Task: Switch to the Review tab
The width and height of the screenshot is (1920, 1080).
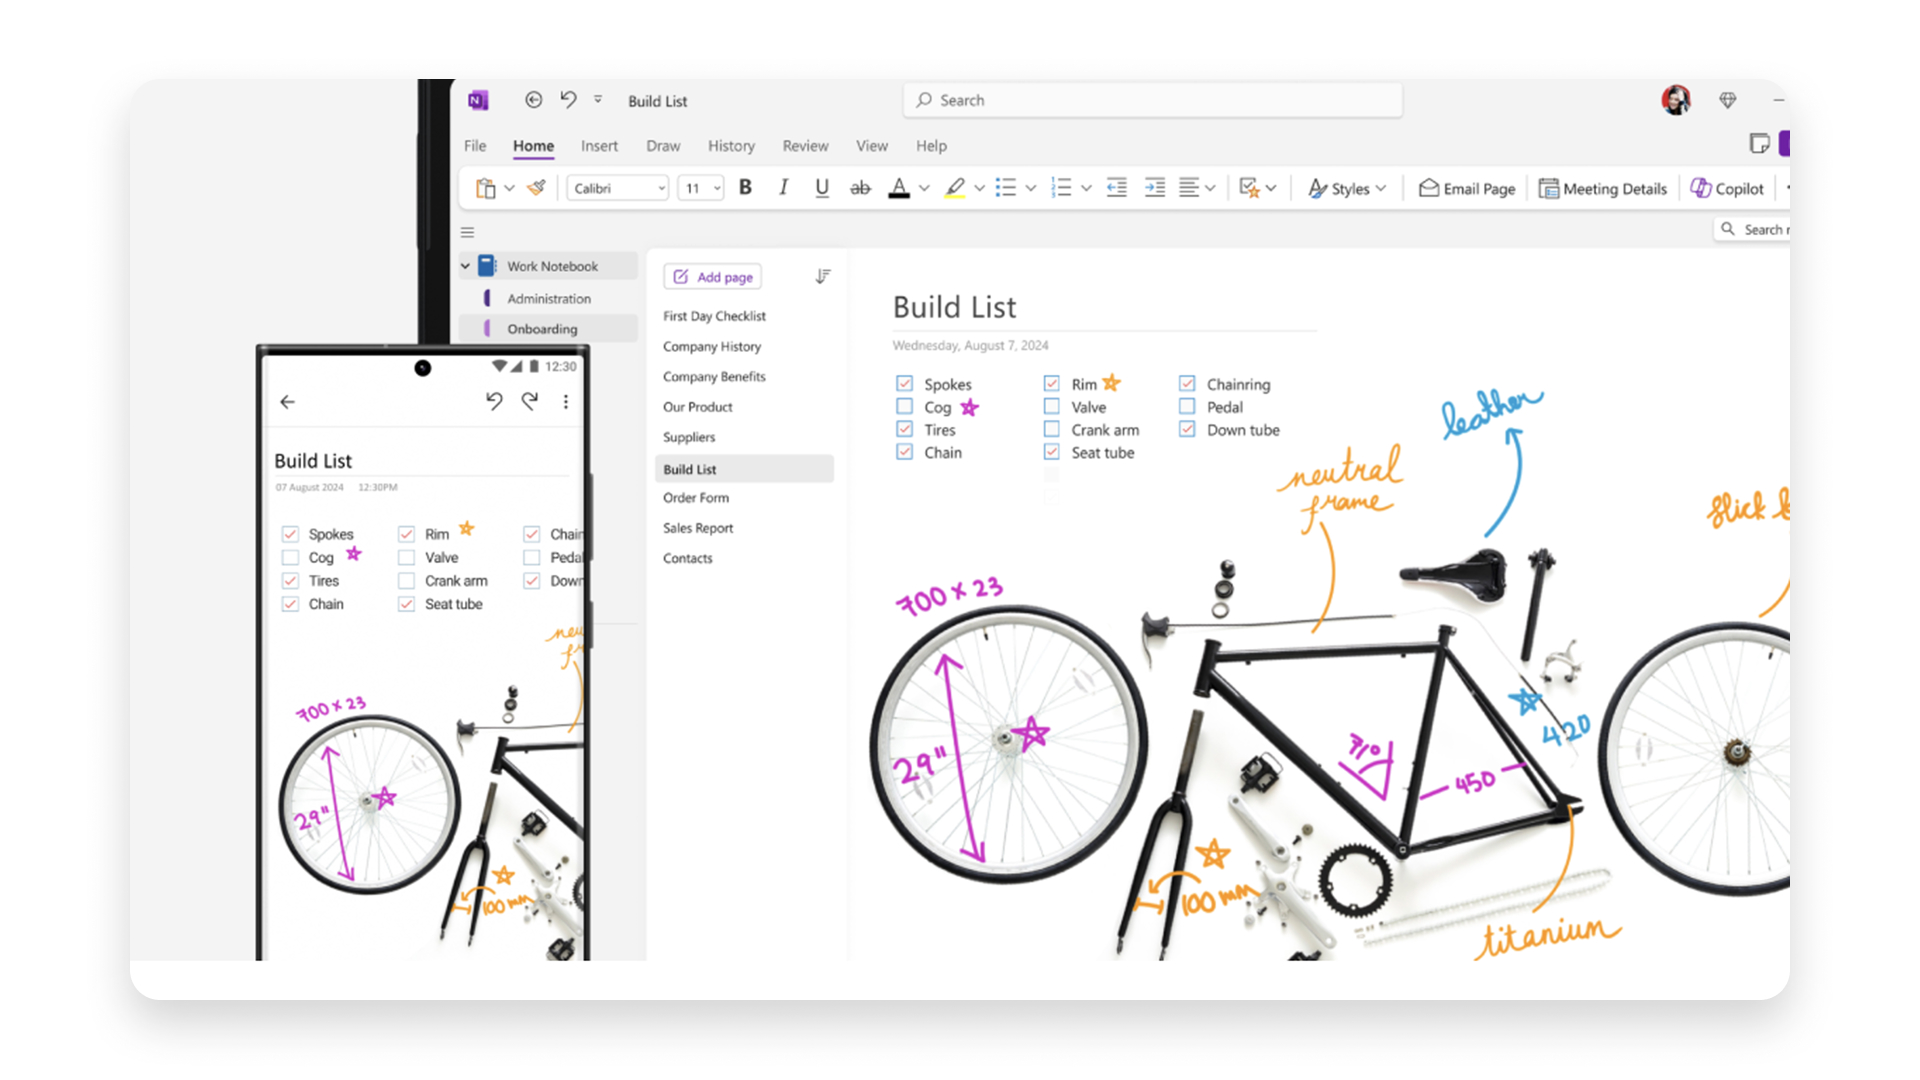Action: point(805,146)
